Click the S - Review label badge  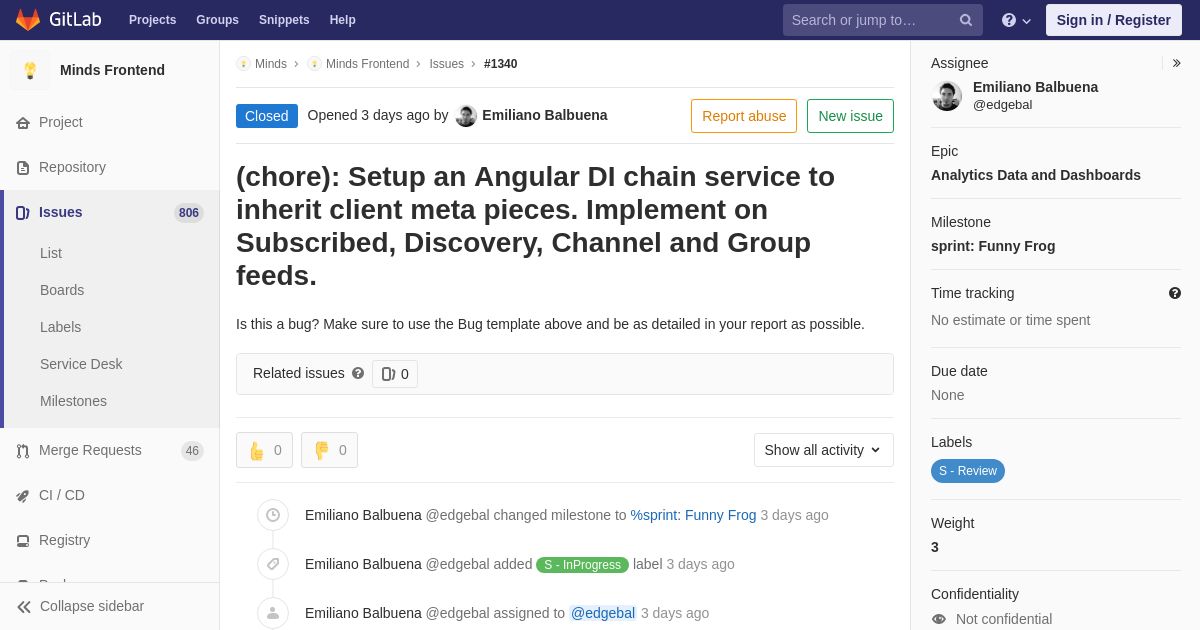pos(968,471)
